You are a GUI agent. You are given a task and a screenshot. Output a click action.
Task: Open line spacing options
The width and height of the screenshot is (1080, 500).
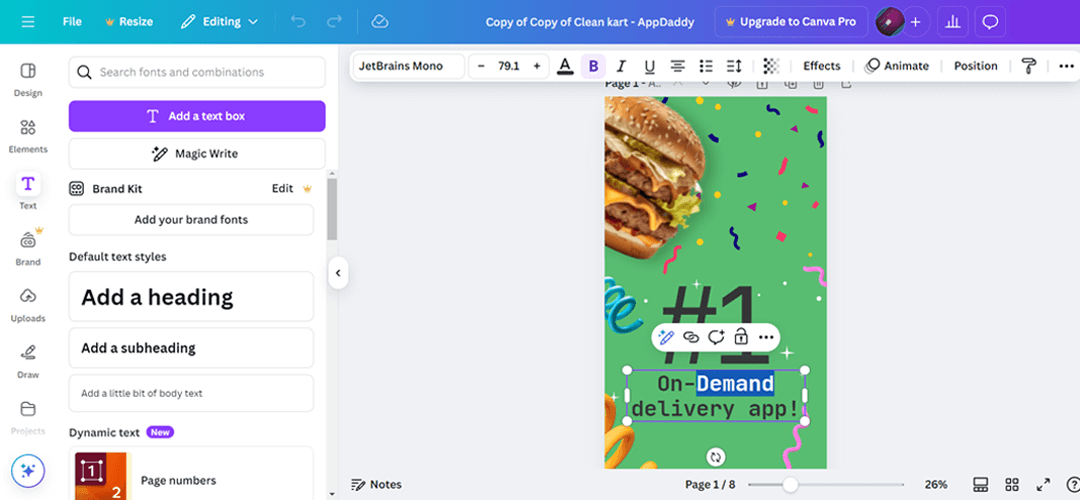[x=734, y=66]
